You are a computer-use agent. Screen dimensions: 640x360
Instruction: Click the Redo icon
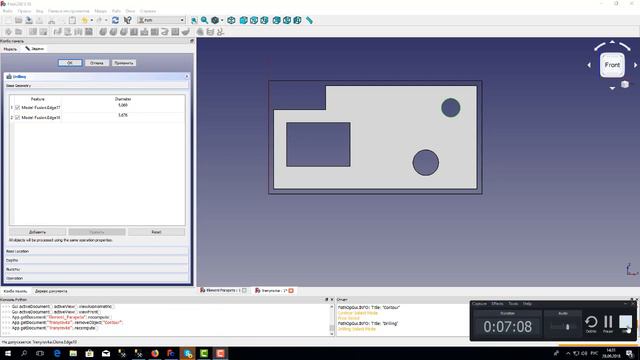pos(99,20)
